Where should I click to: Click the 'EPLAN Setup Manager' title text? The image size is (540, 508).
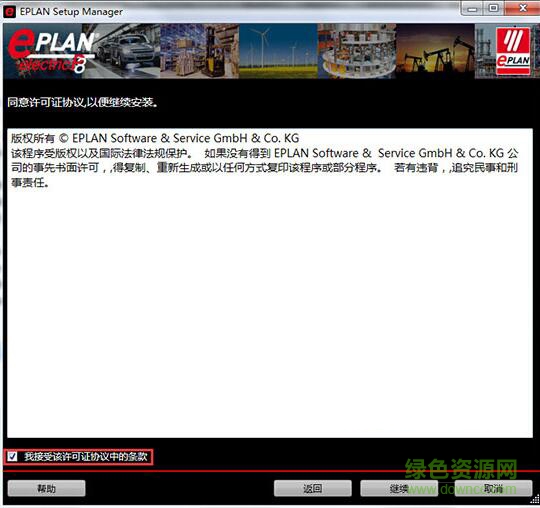click(x=71, y=12)
